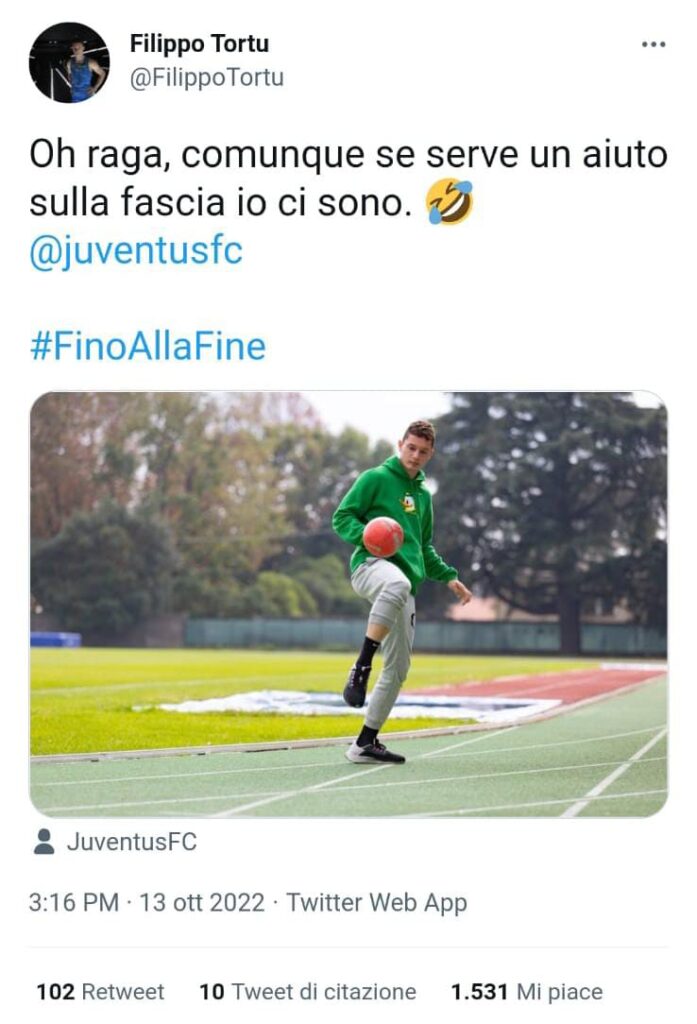Open the JuventusFC tagged account label
This screenshot has width=697, height=1024.
pyautogui.click(x=132, y=842)
